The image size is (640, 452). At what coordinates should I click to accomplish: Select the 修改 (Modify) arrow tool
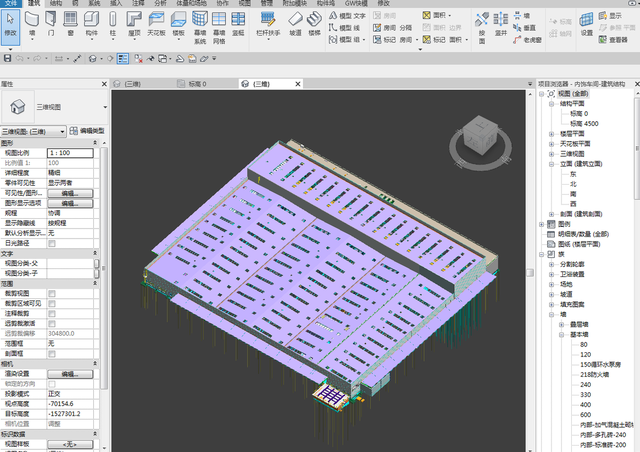point(10,27)
